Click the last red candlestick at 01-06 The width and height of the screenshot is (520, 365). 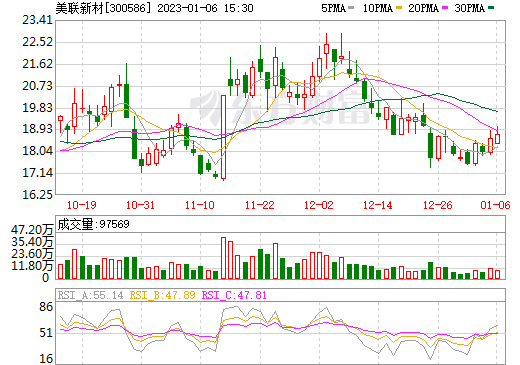pos(498,138)
